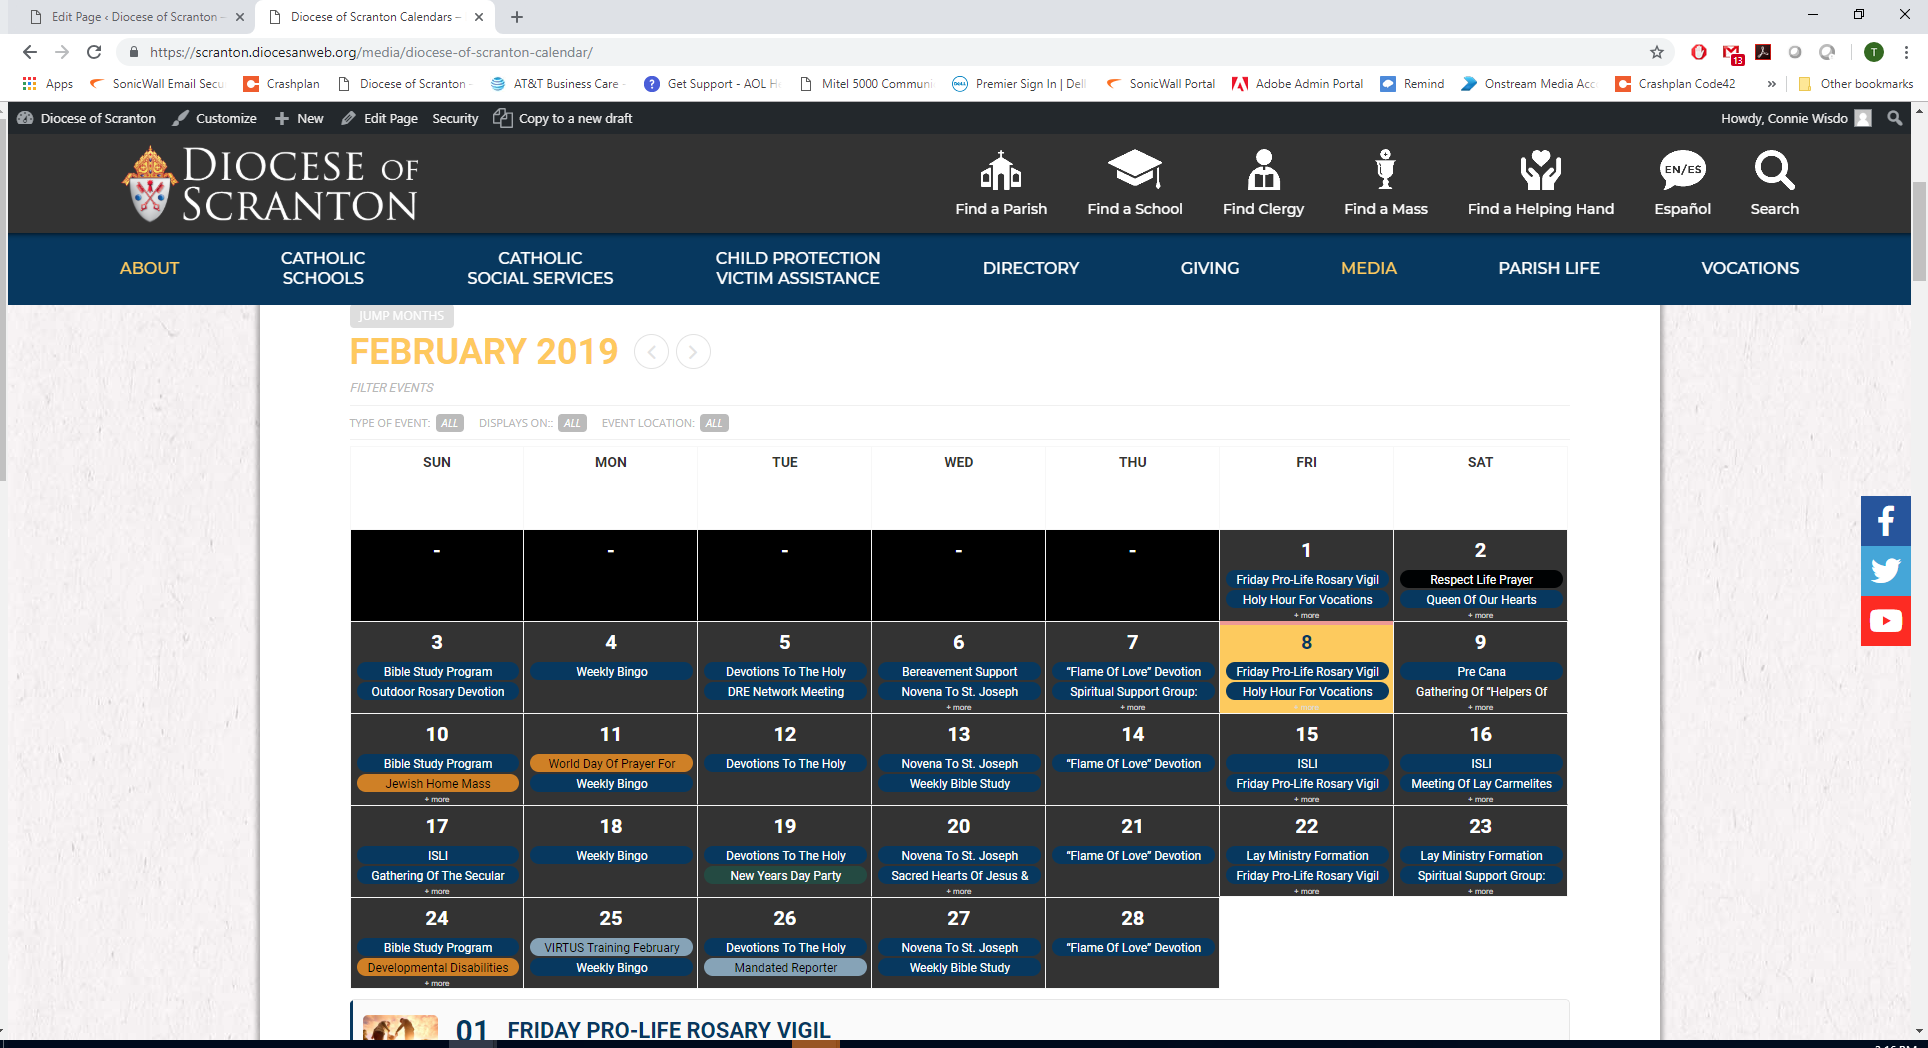Go to previous month with left chevron
Image resolution: width=1928 pixels, height=1048 pixels.
coord(651,352)
